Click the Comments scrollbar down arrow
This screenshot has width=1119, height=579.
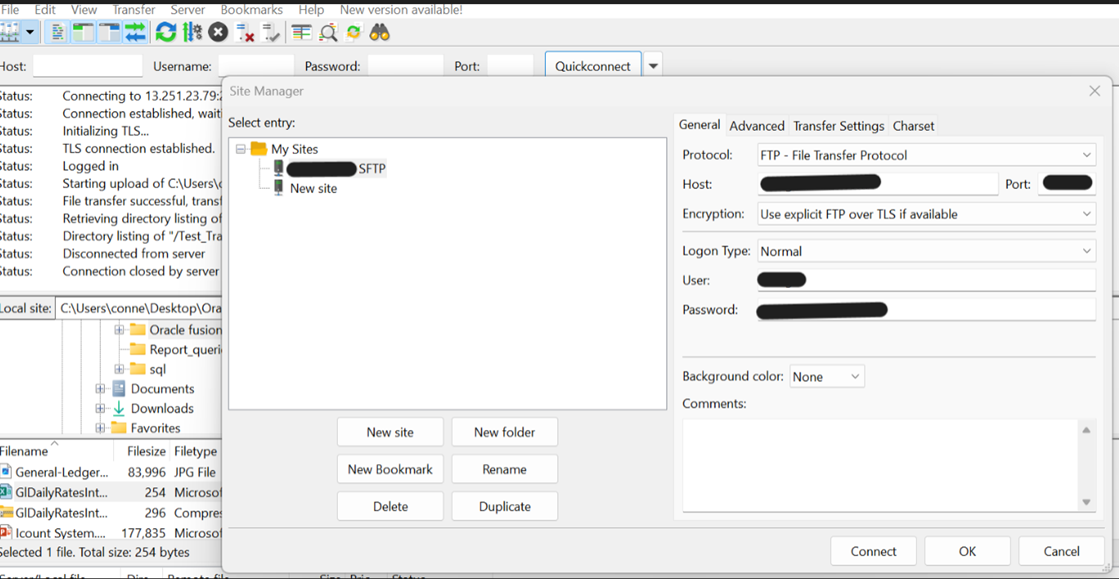(x=1086, y=503)
